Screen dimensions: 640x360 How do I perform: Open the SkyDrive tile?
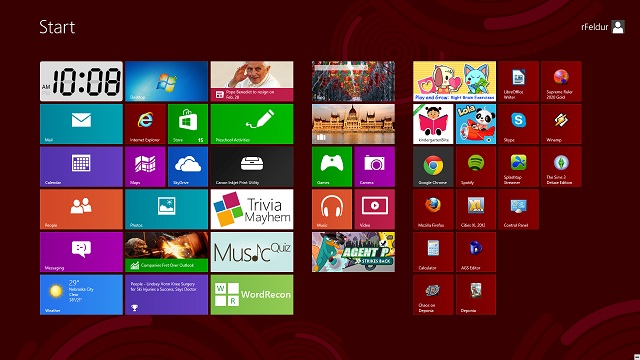188,167
